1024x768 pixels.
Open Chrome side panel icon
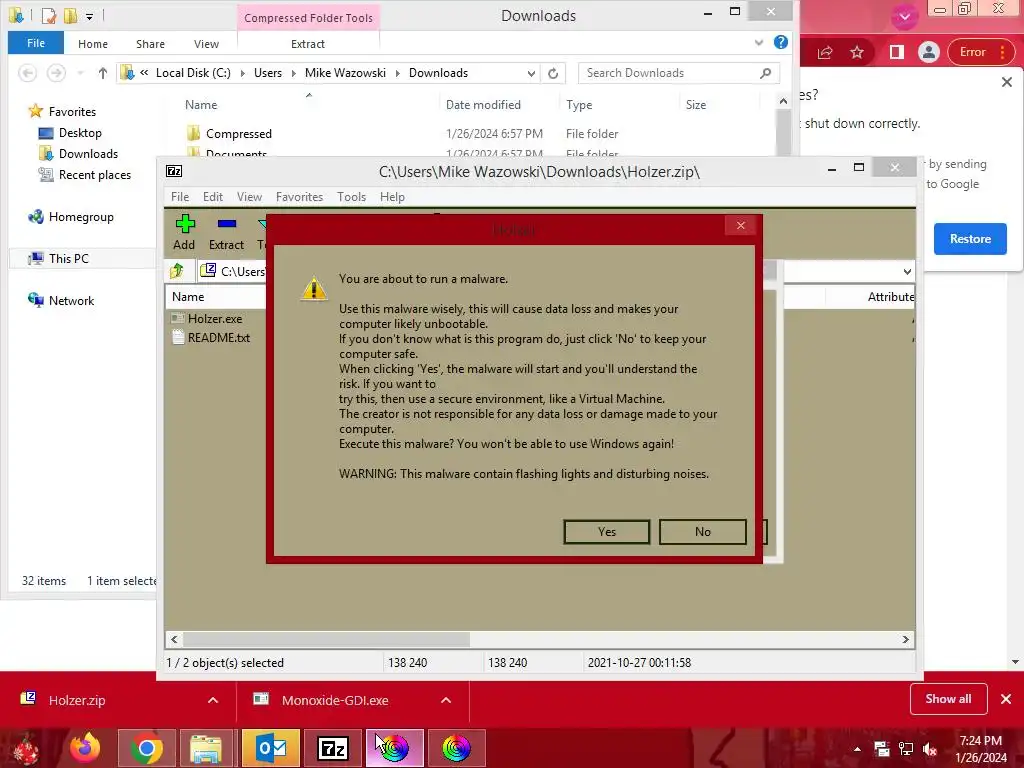point(897,52)
